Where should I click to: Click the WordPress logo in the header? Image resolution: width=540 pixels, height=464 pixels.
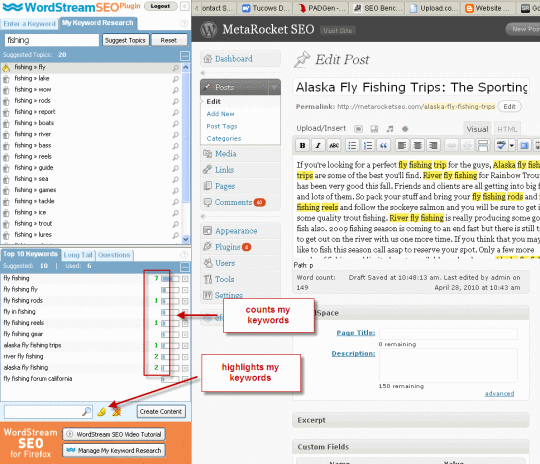pos(209,30)
